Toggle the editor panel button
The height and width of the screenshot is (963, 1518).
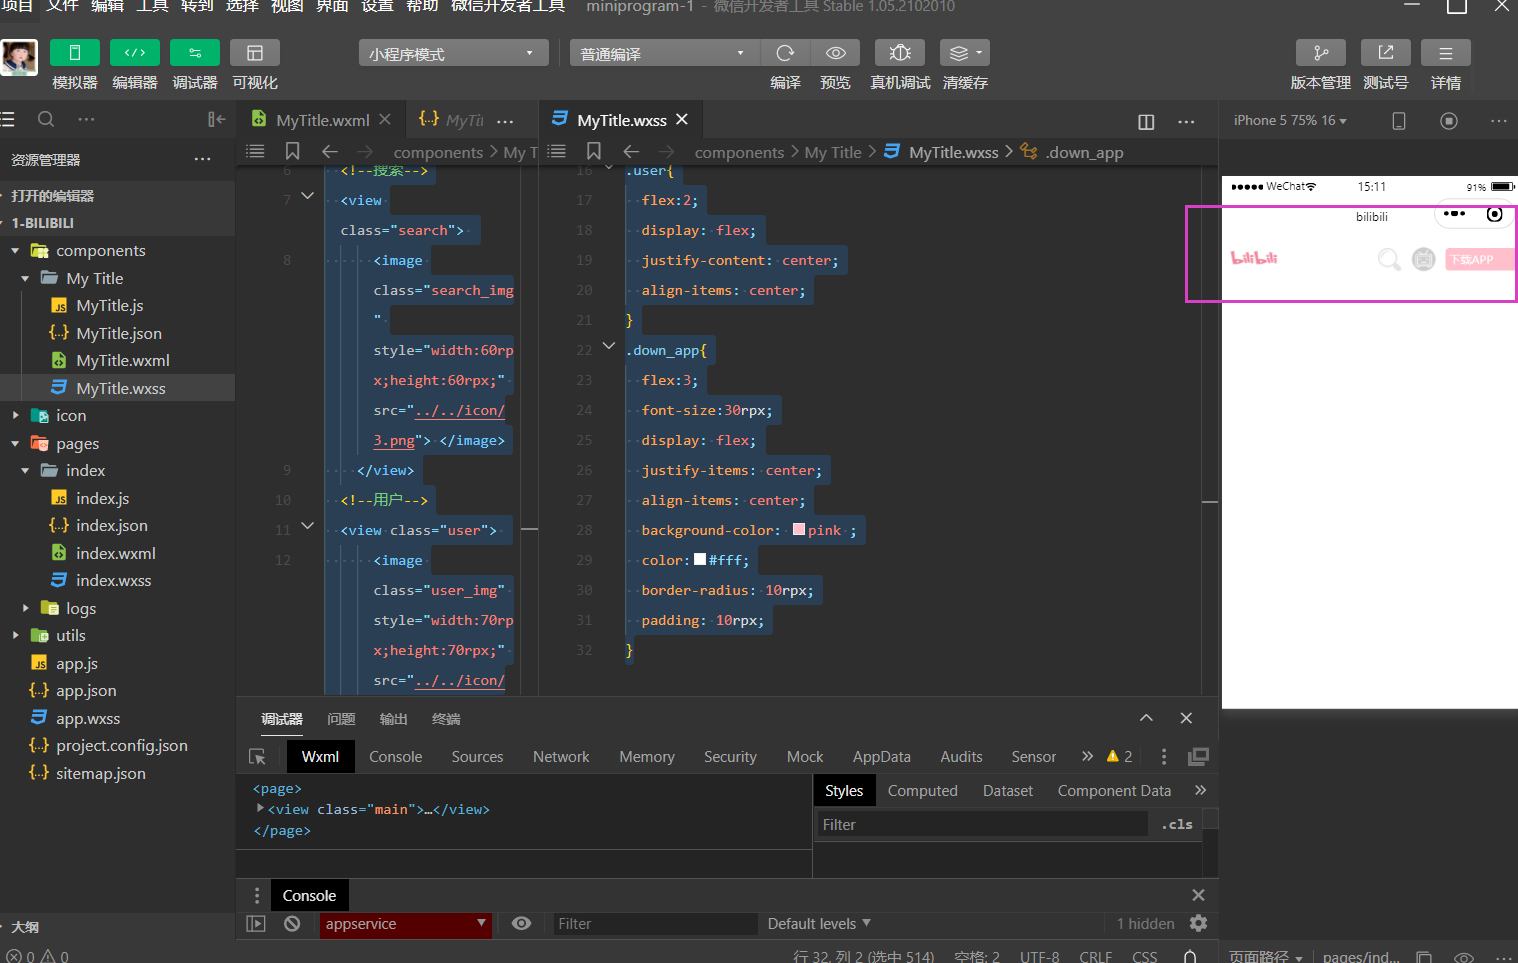[x=135, y=53]
